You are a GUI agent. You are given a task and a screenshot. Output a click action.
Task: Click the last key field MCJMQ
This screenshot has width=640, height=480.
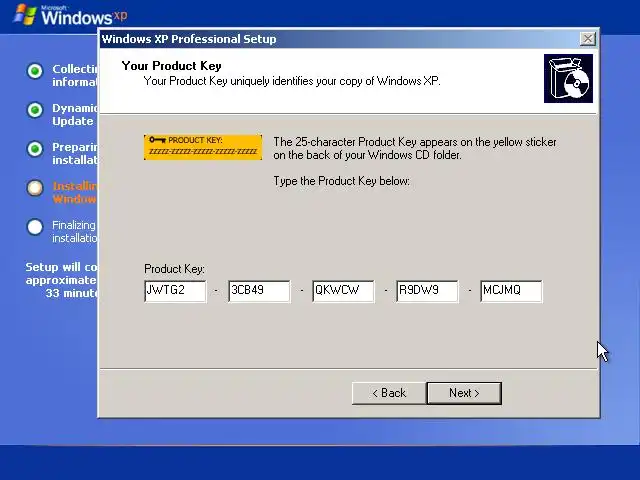coord(511,291)
